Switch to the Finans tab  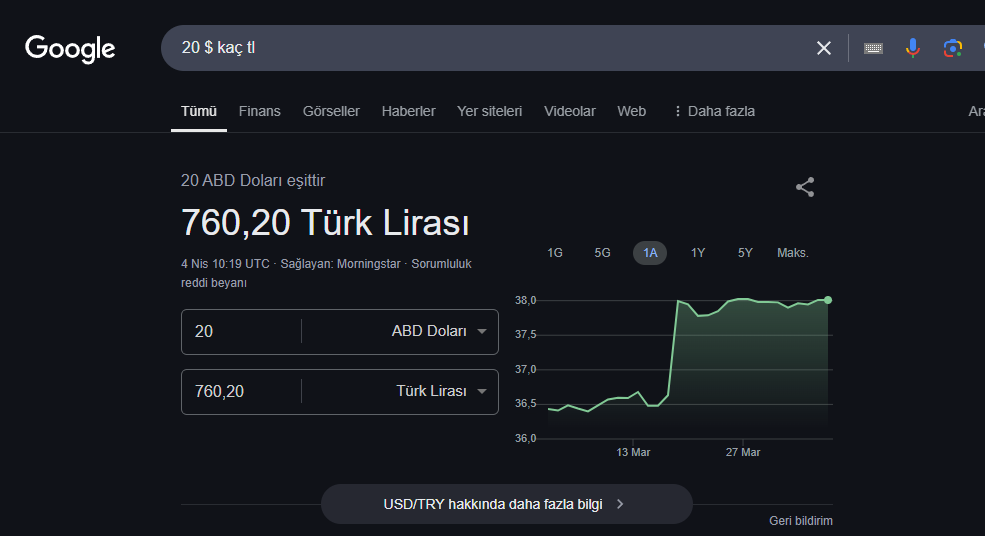click(259, 111)
